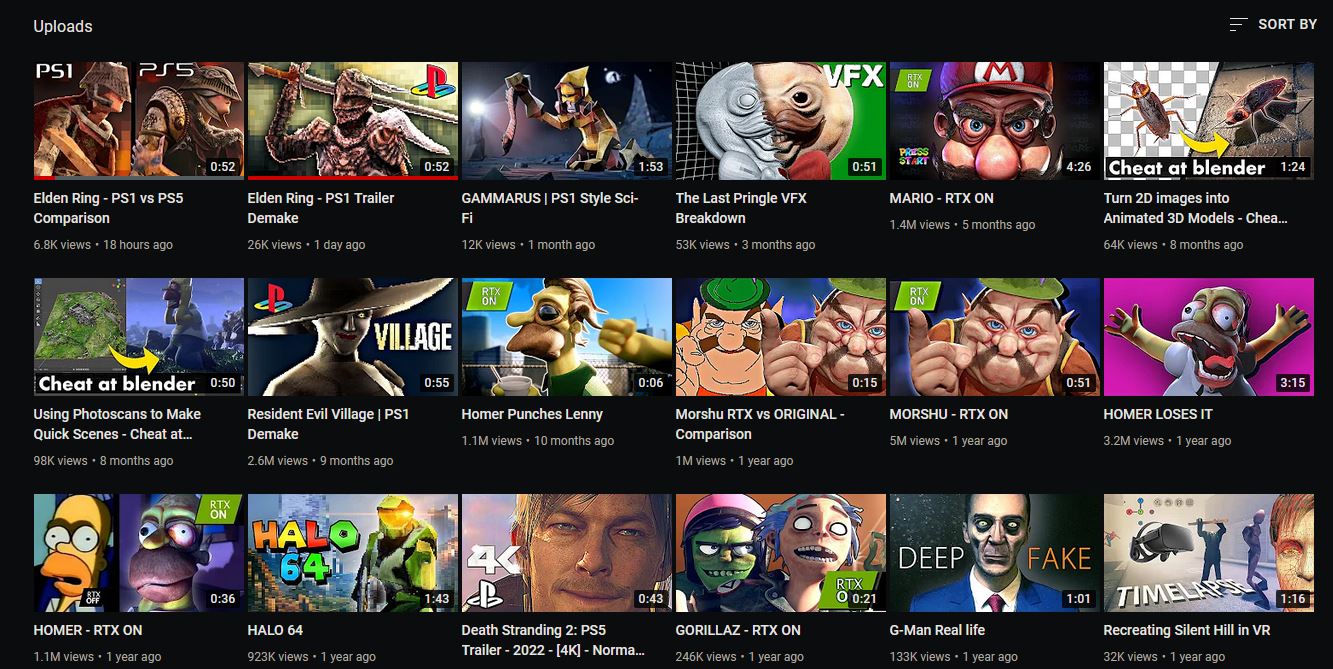Viewport: 1333px width, 669px height.
Task: Select the G-Man Real life title
Action: click(937, 630)
